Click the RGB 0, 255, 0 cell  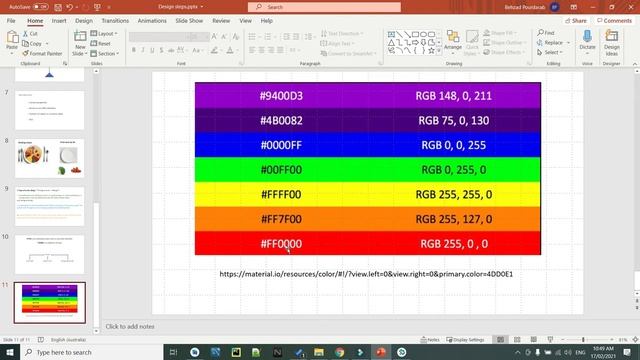tap(453, 170)
